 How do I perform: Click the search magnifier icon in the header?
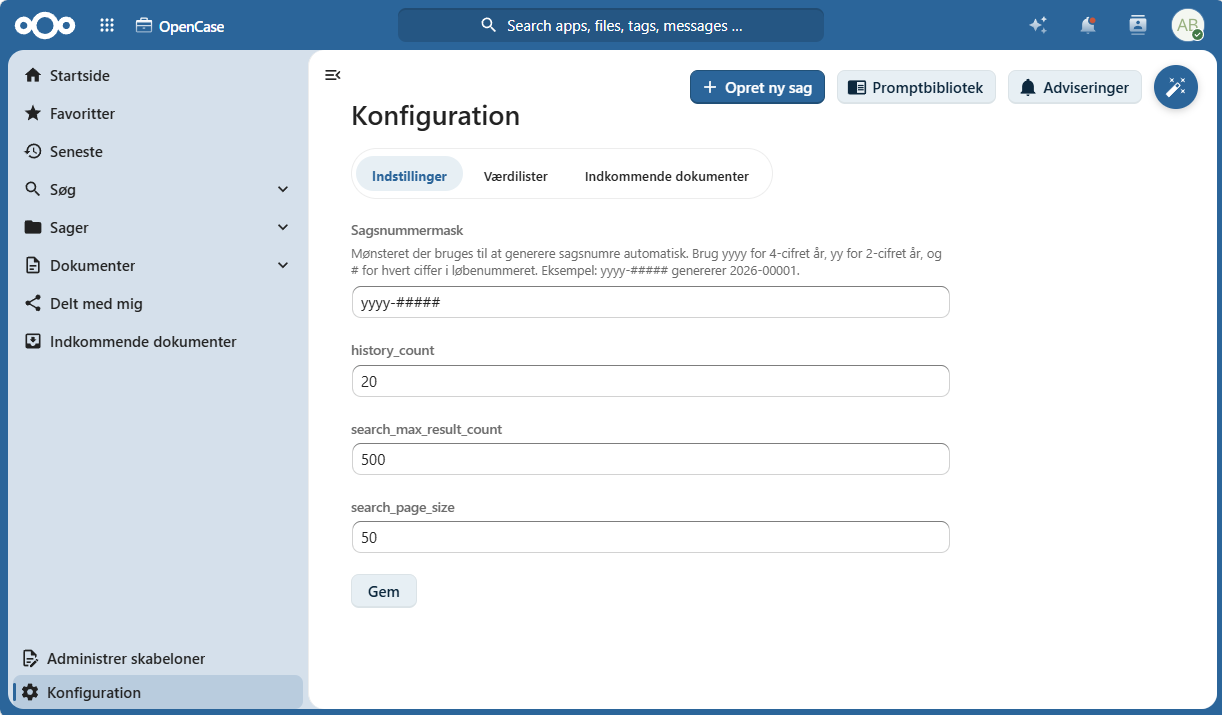(489, 25)
